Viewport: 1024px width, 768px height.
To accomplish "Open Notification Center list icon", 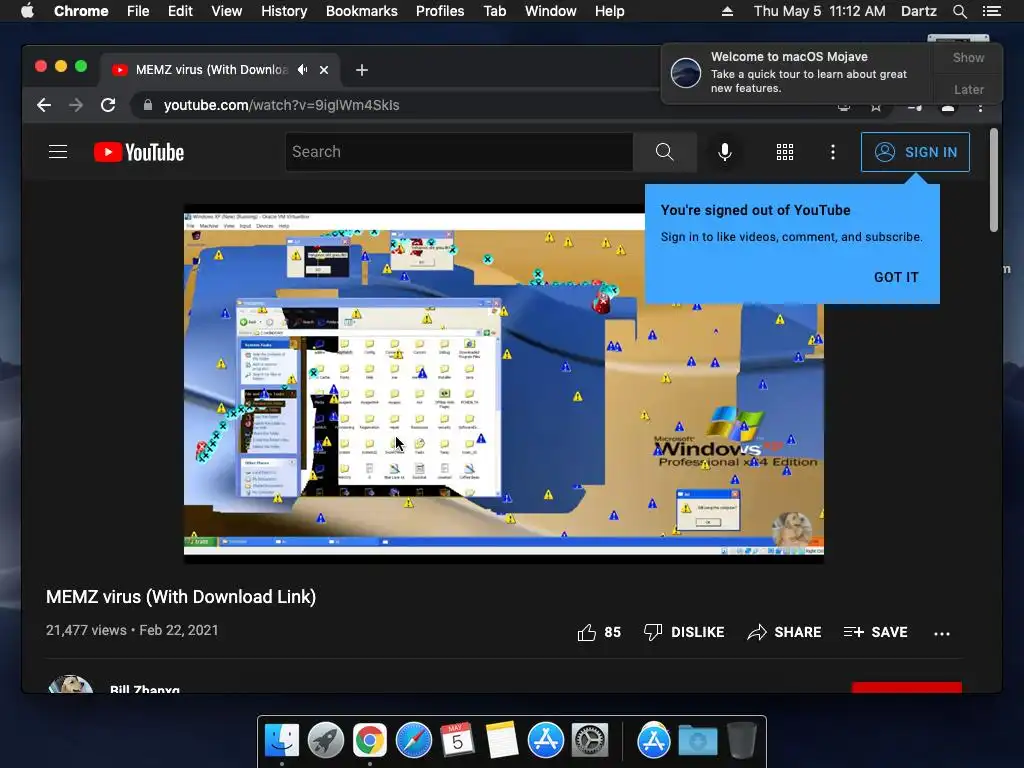I will click(992, 11).
